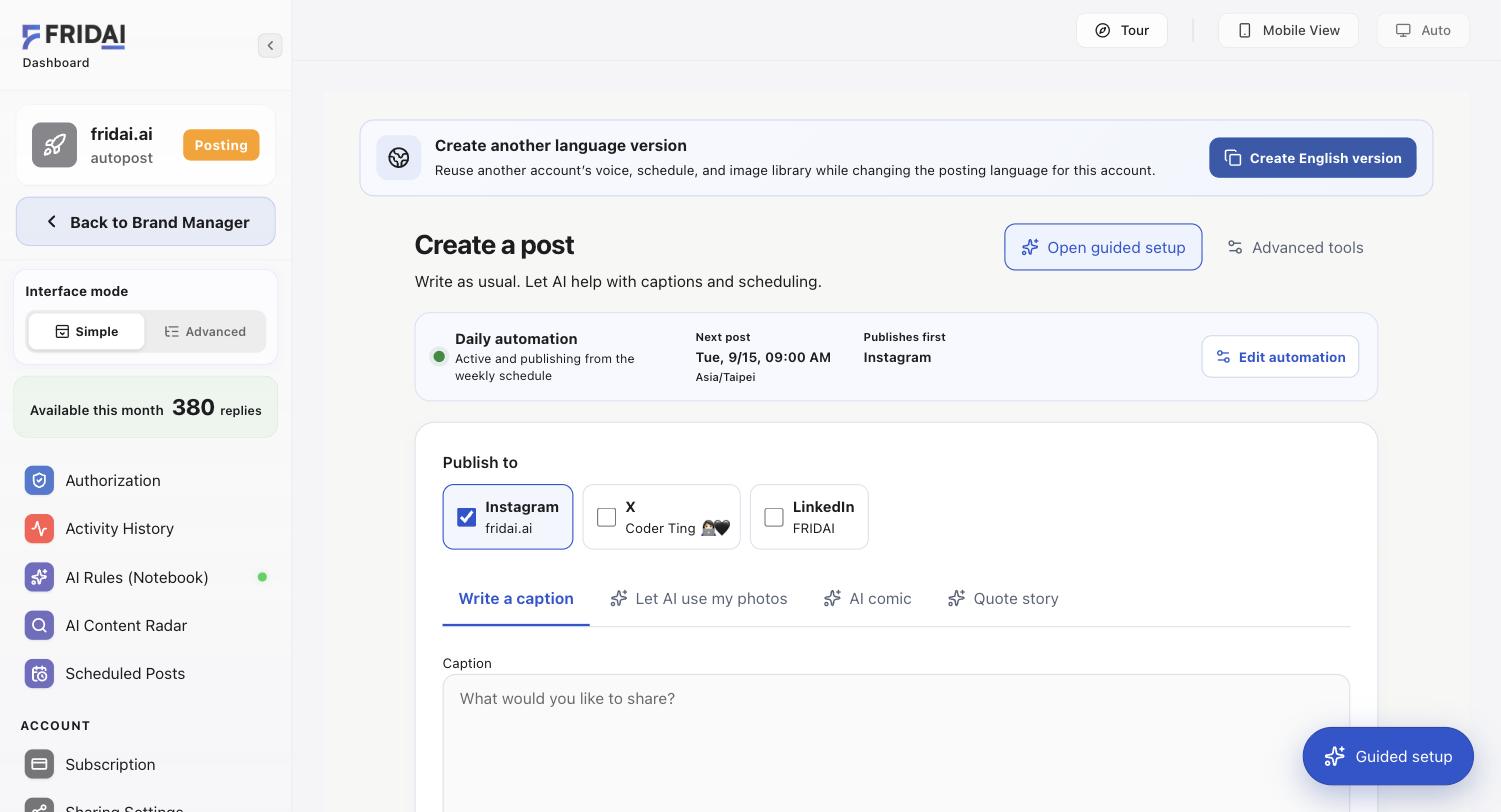This screenshot has width=1501, height=812.
Task: Open guided setup button near heading
Action: [x=1103, y=247]
